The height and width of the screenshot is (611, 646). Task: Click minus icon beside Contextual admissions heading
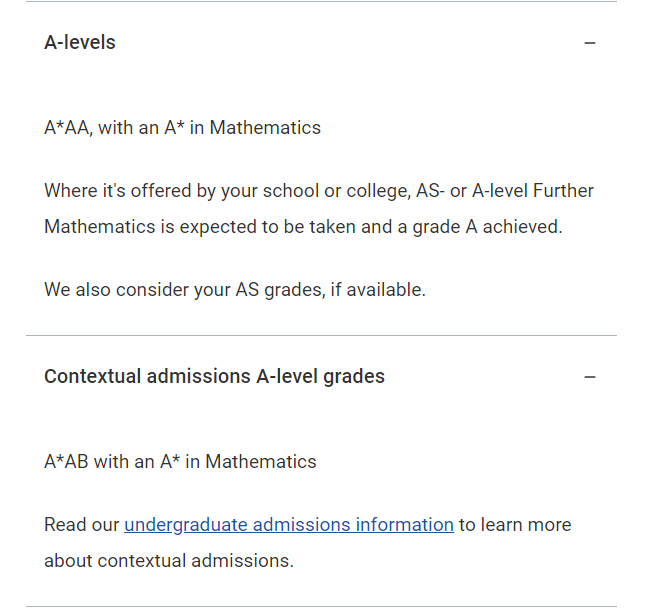tap(590, 377)
